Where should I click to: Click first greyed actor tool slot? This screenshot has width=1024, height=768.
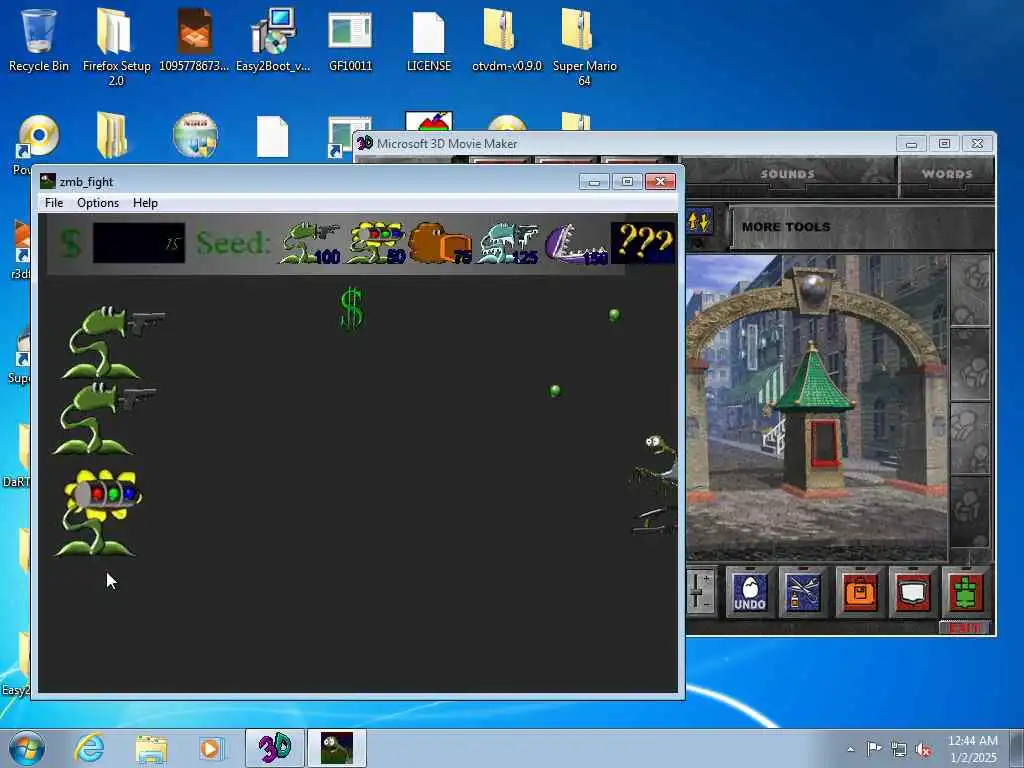point(970,290)
